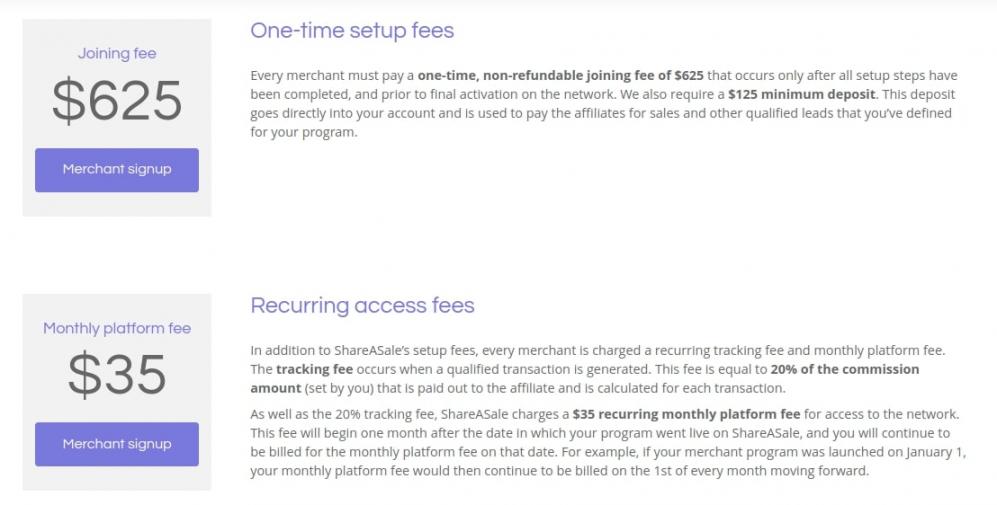Click the large $35 price
Viewport: 997px width, 505px height.
(x=117, y=374)
